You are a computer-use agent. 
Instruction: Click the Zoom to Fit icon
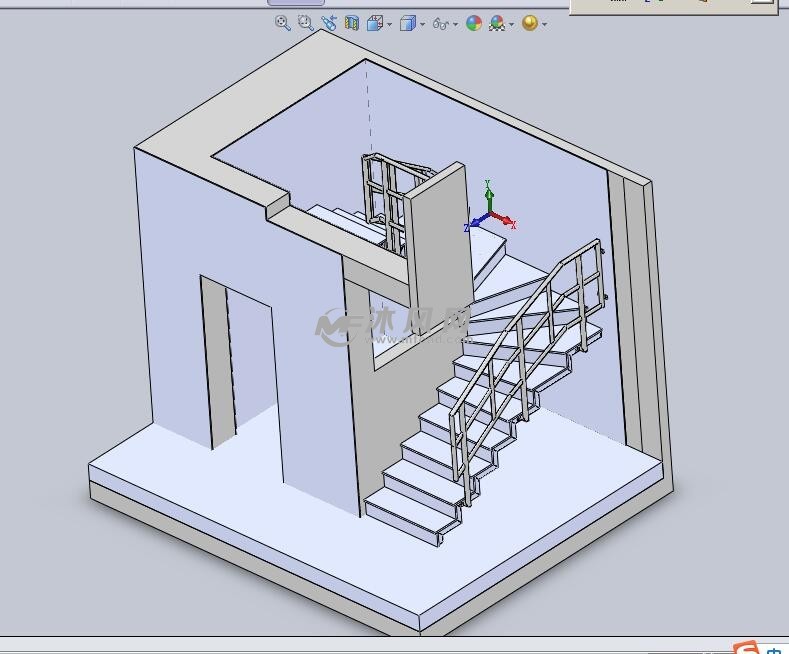pyautogui.click(x=282, y=23)
